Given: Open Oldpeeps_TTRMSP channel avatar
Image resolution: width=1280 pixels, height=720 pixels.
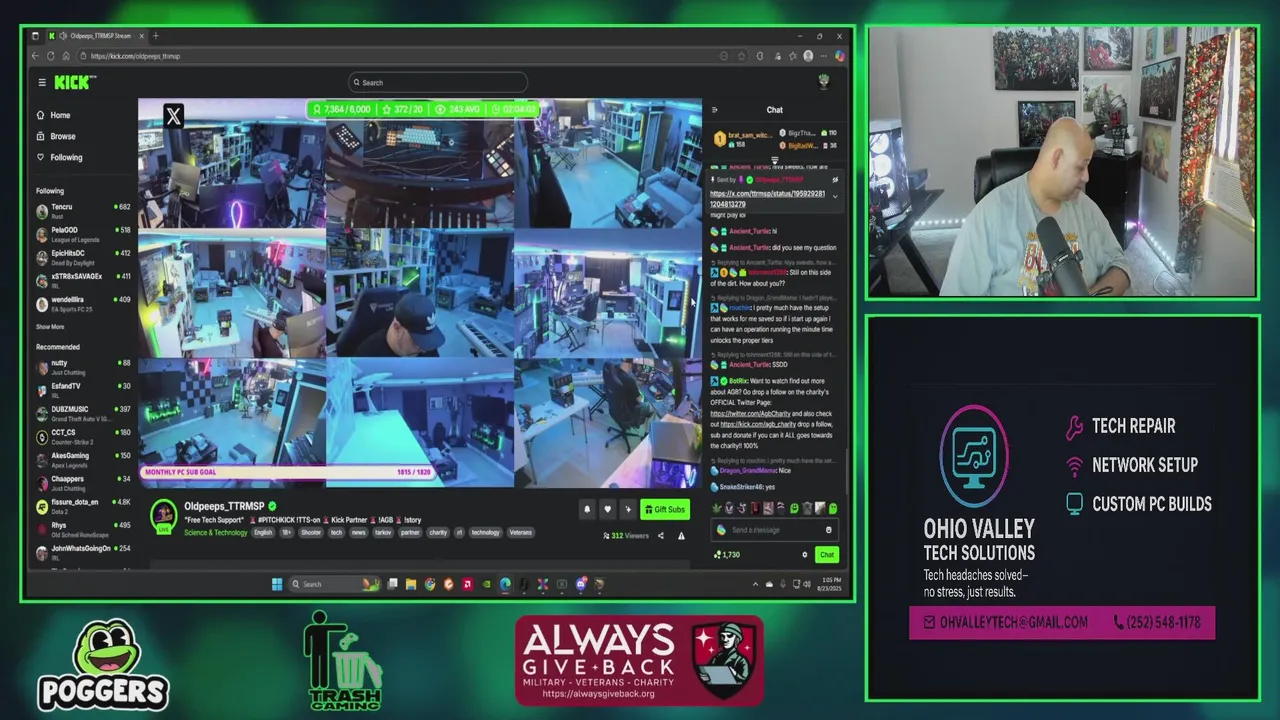Looking at the screenshot, I should click(163, 515).
